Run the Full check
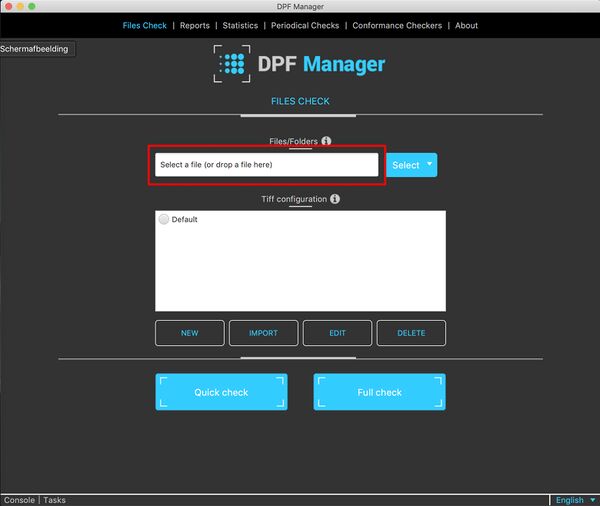Image resolution: width=600 pixels, height=506 pixels. pos(379,392)
